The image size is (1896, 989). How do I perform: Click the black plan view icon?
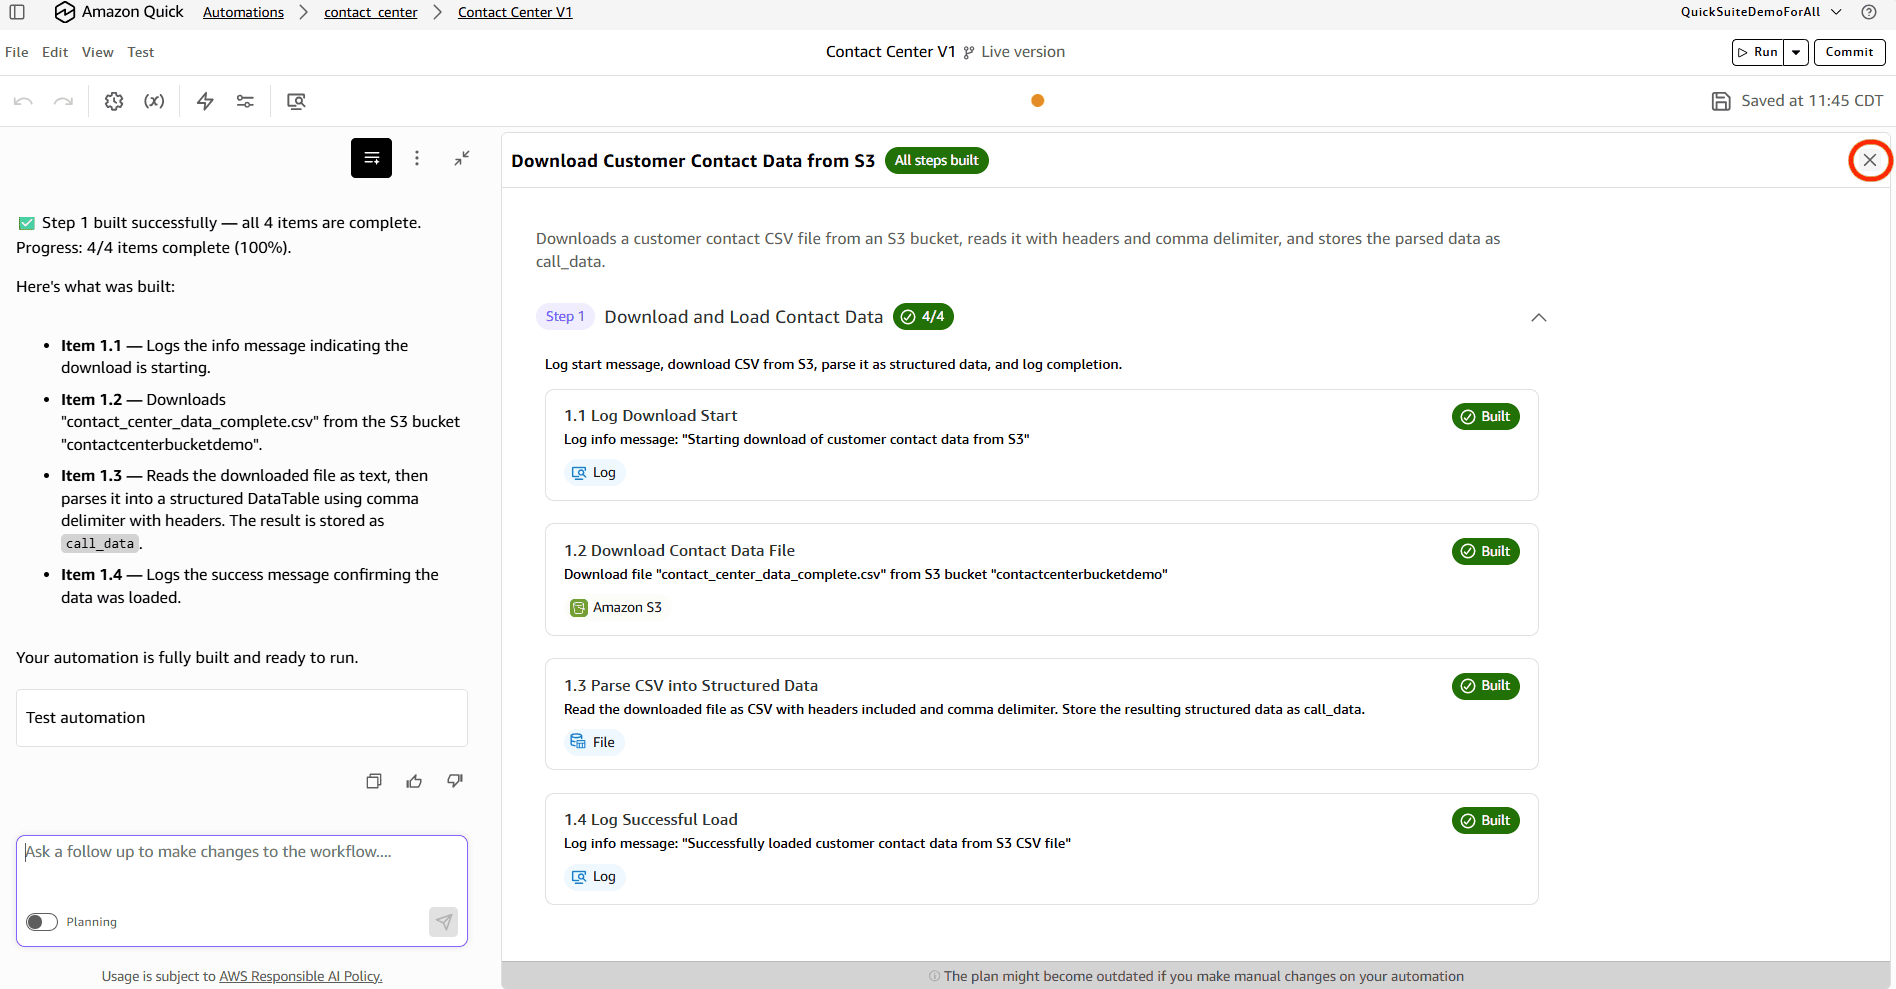(371, 158)
